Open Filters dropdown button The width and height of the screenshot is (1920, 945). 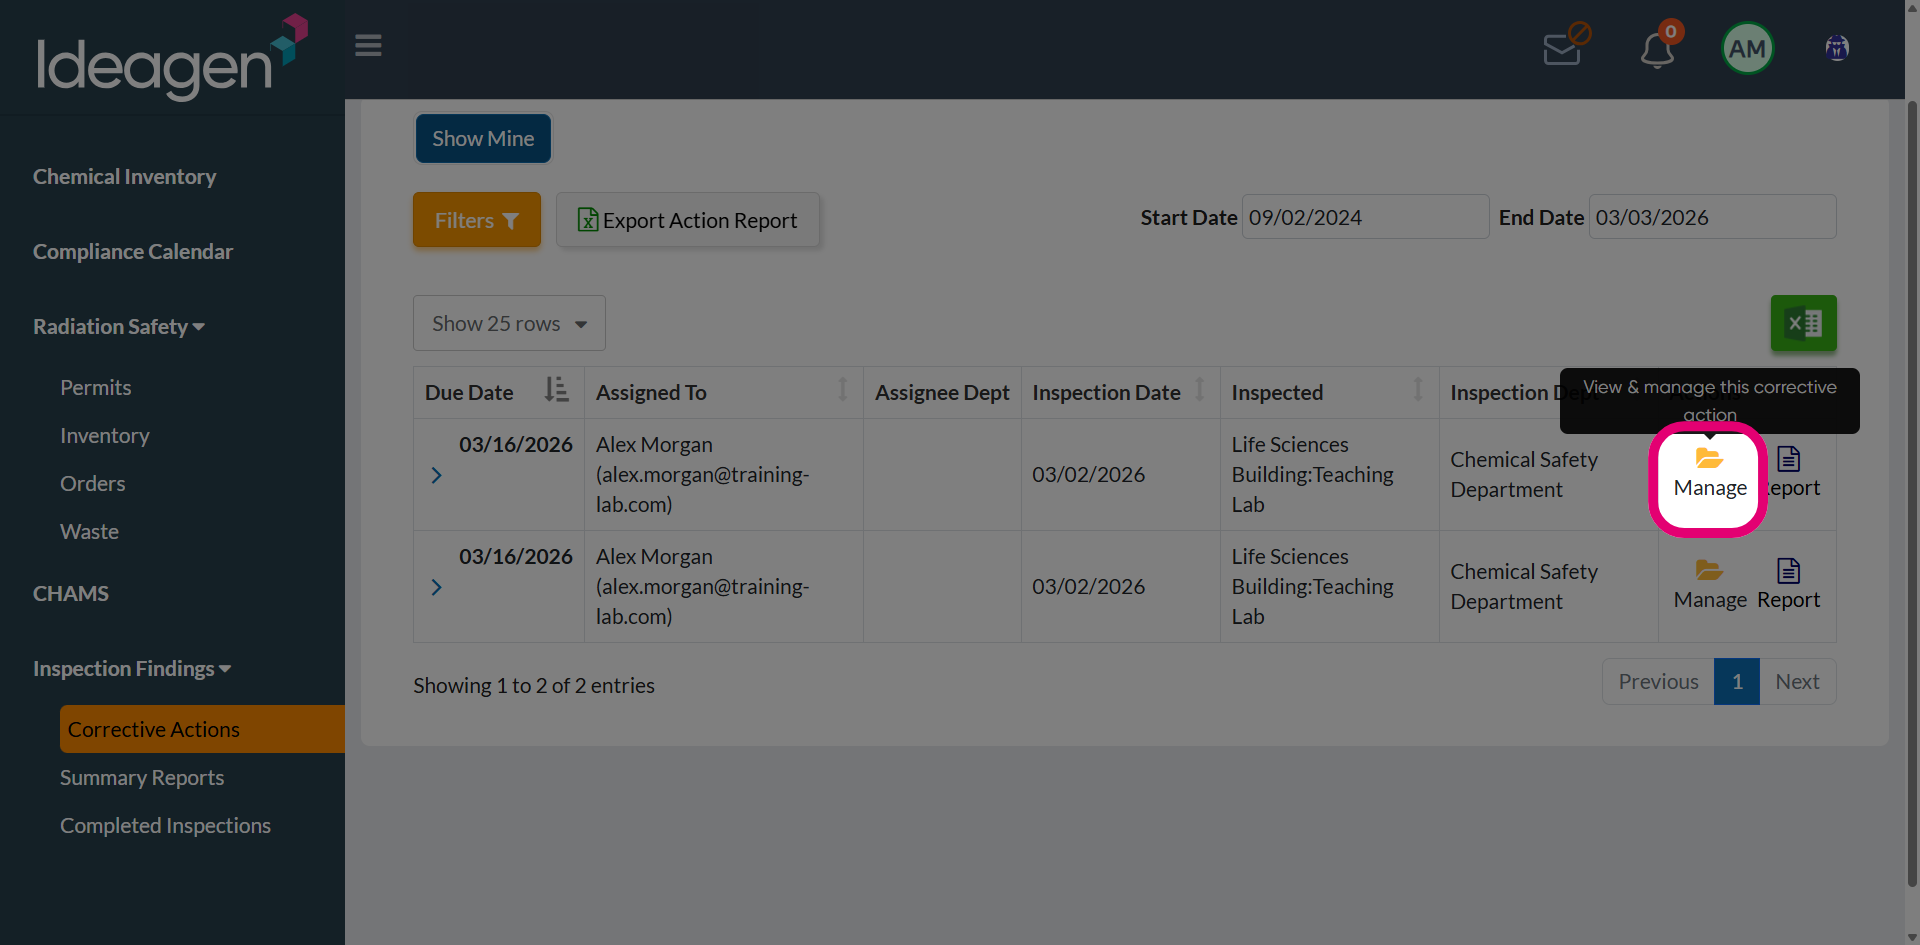pos(476,220)
